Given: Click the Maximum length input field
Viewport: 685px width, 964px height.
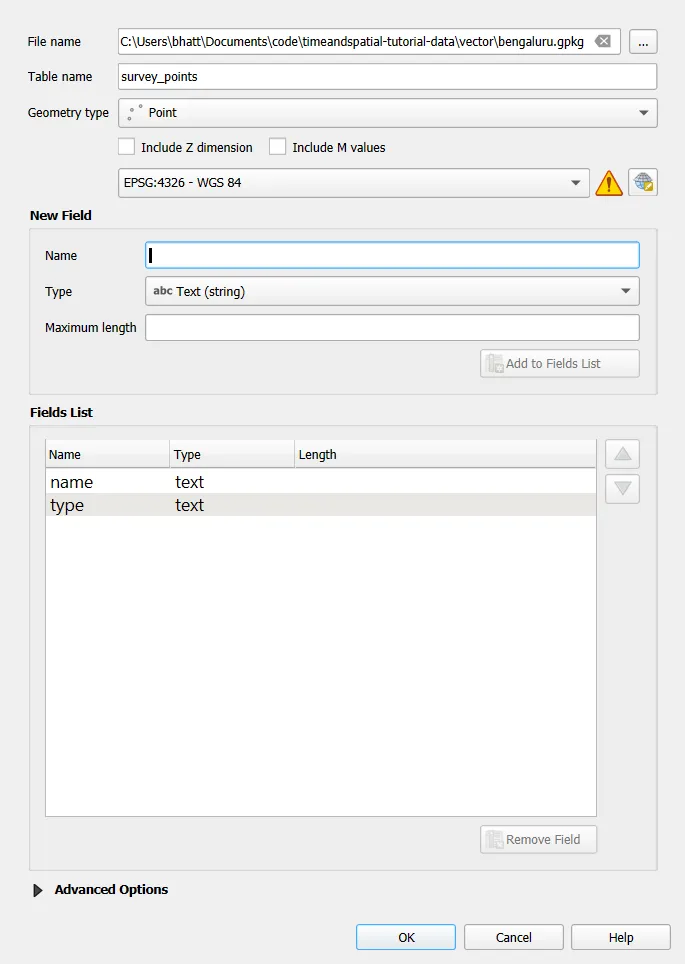Looking at the screenshot, I should coord(392,328).
